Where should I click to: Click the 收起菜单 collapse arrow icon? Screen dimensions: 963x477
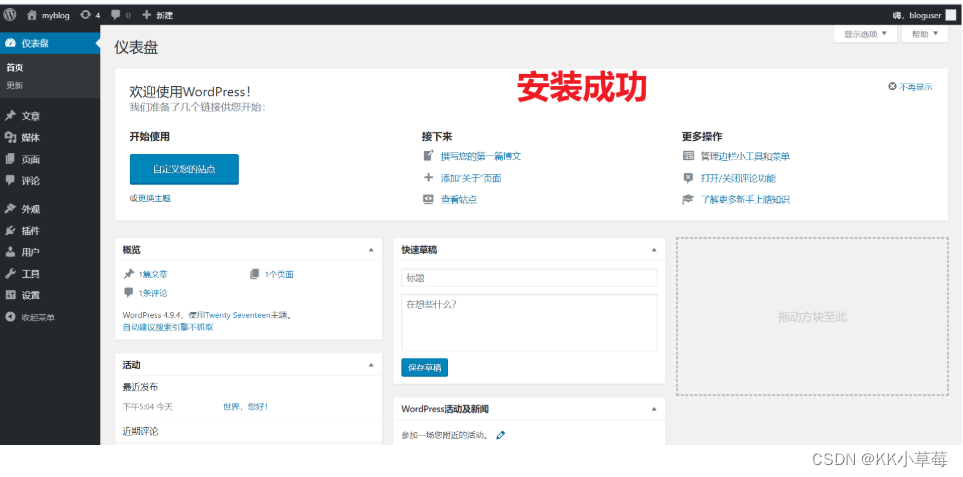(10, 317)
